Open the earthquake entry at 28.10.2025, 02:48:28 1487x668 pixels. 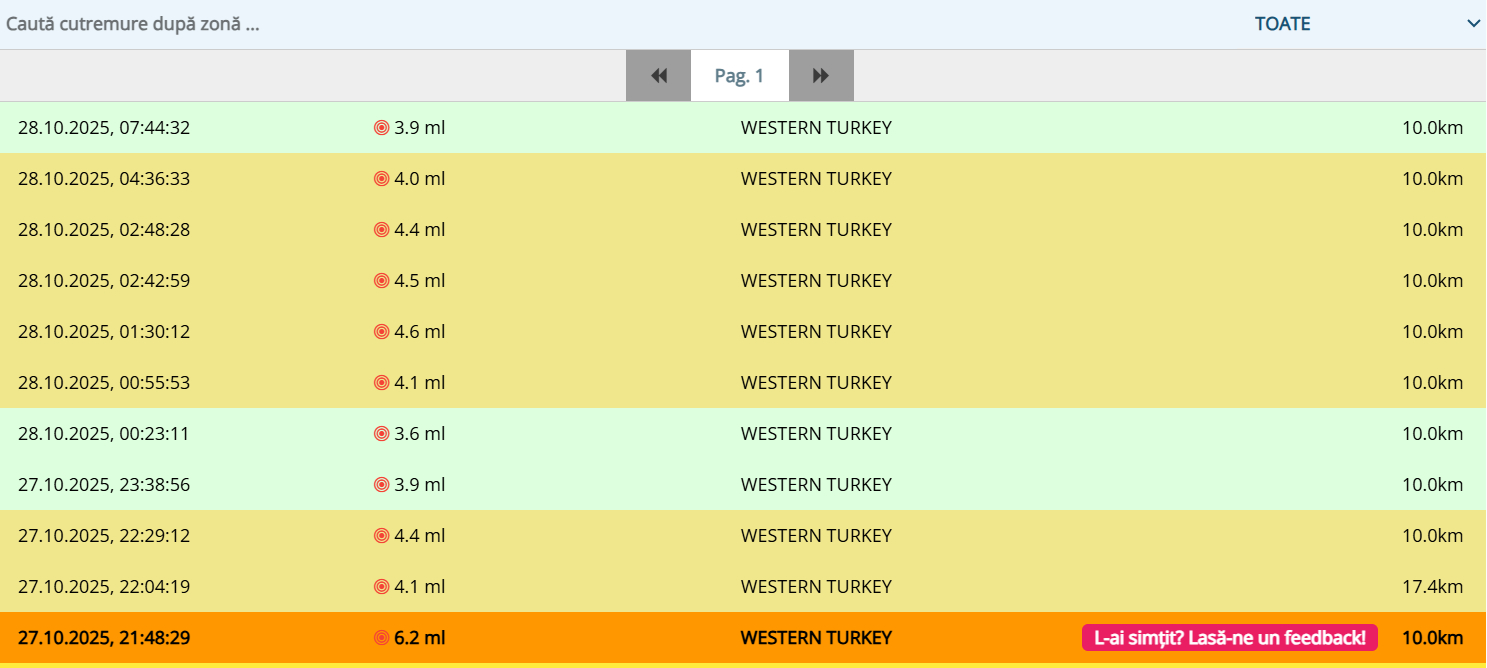[x=104, y=230]
